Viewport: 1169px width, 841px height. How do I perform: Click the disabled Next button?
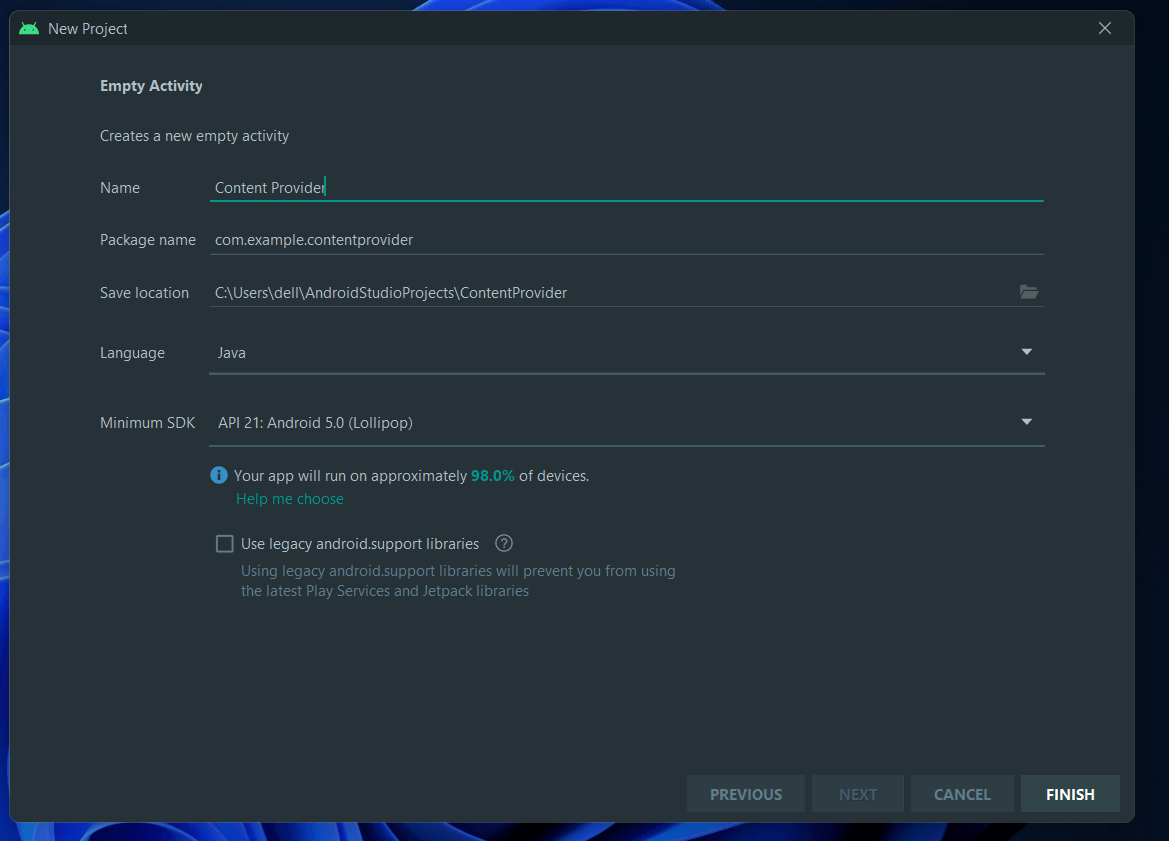coord(857,793)
